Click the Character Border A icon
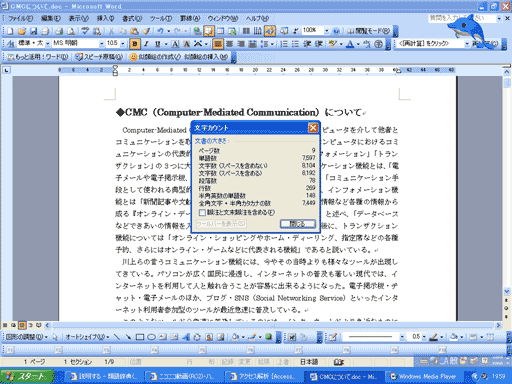This screenshot has height=384, width=512. point(175,44)
